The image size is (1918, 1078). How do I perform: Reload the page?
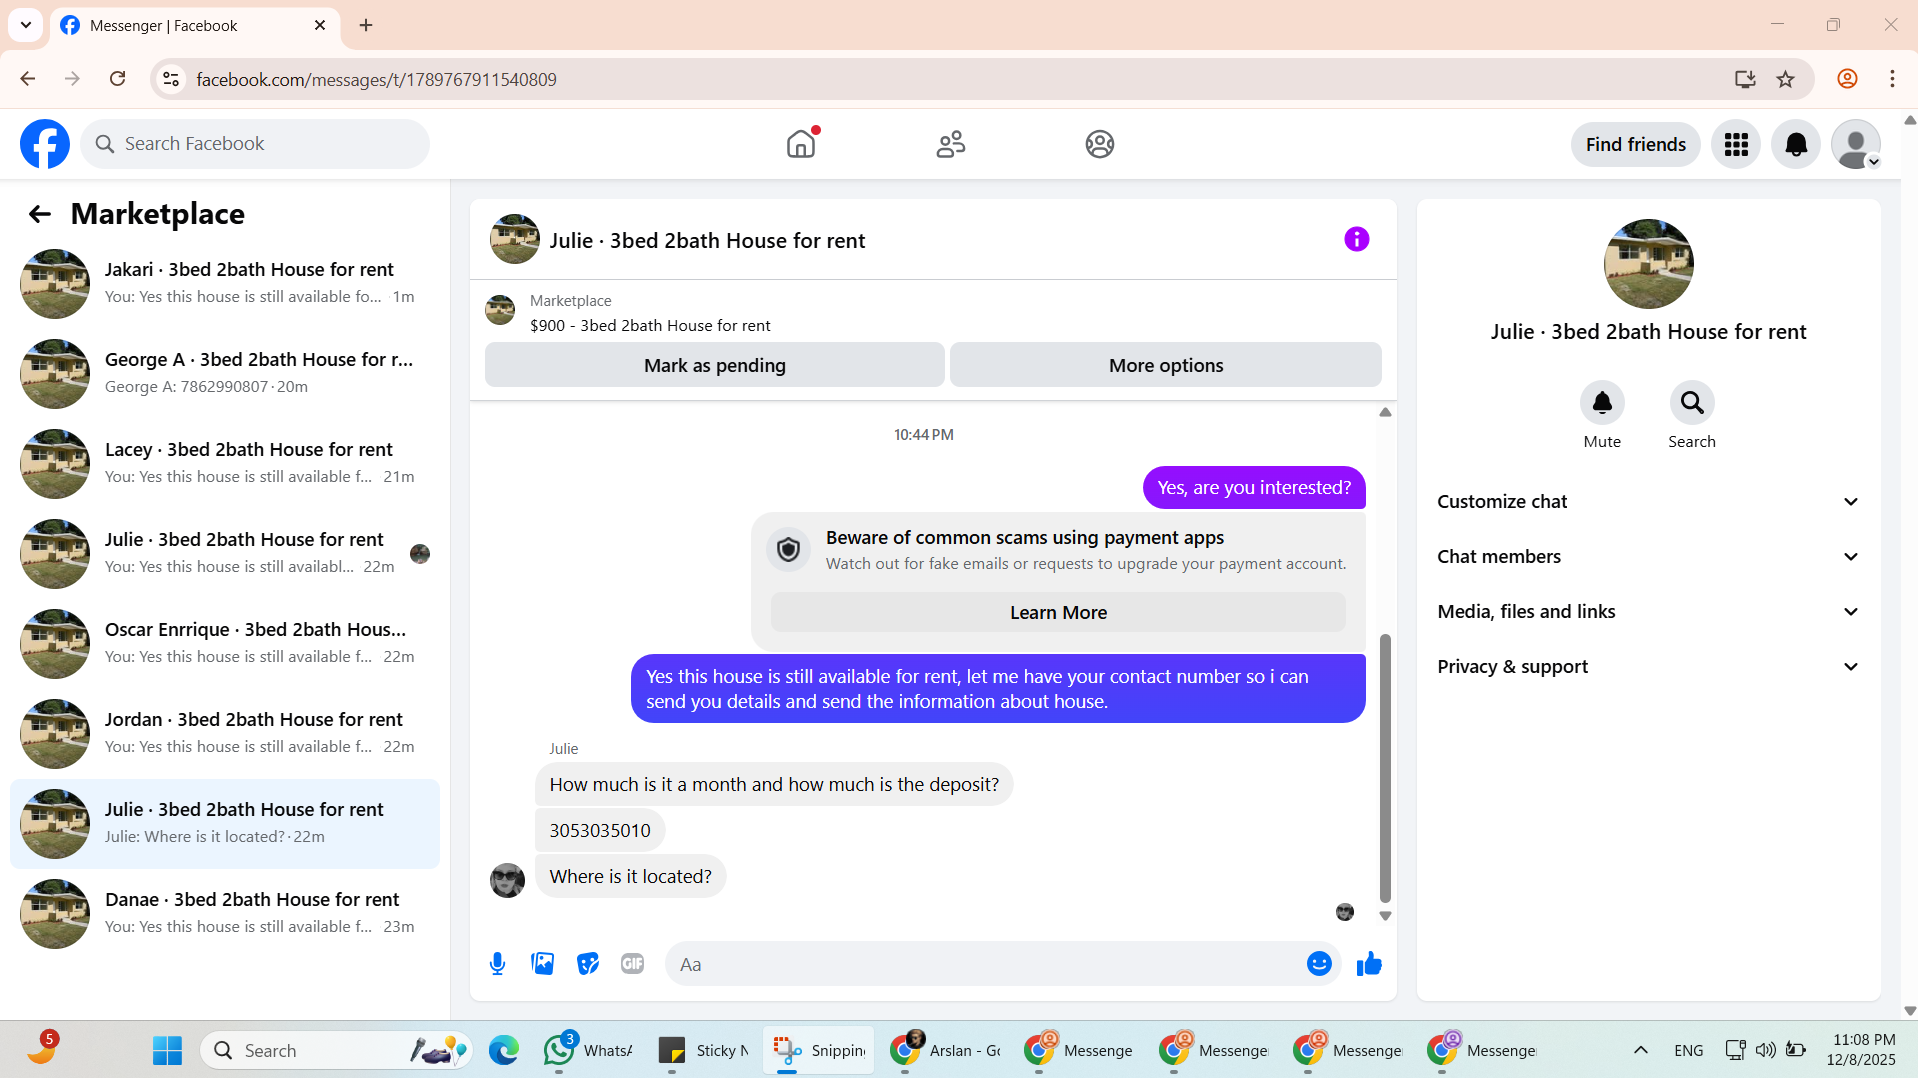point(117,79)
